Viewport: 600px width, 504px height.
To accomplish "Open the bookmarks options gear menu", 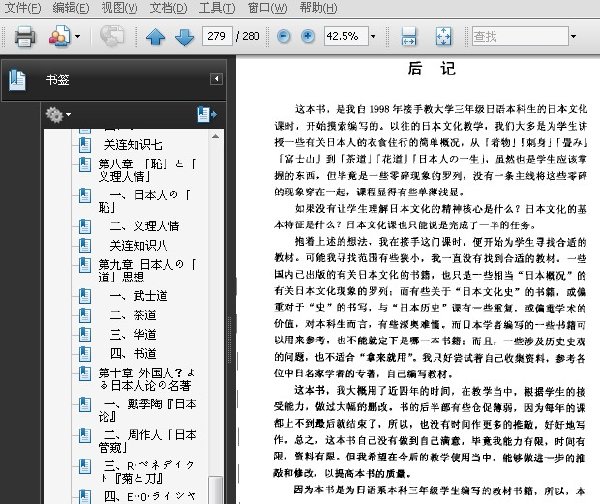I will tap(58, 114).
